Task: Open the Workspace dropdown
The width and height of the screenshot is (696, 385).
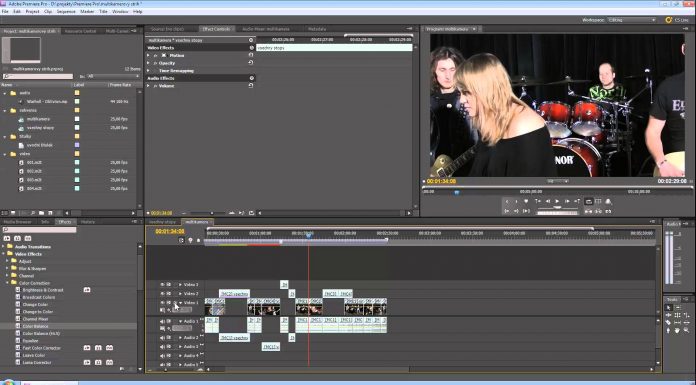Action: pos(632,20)
